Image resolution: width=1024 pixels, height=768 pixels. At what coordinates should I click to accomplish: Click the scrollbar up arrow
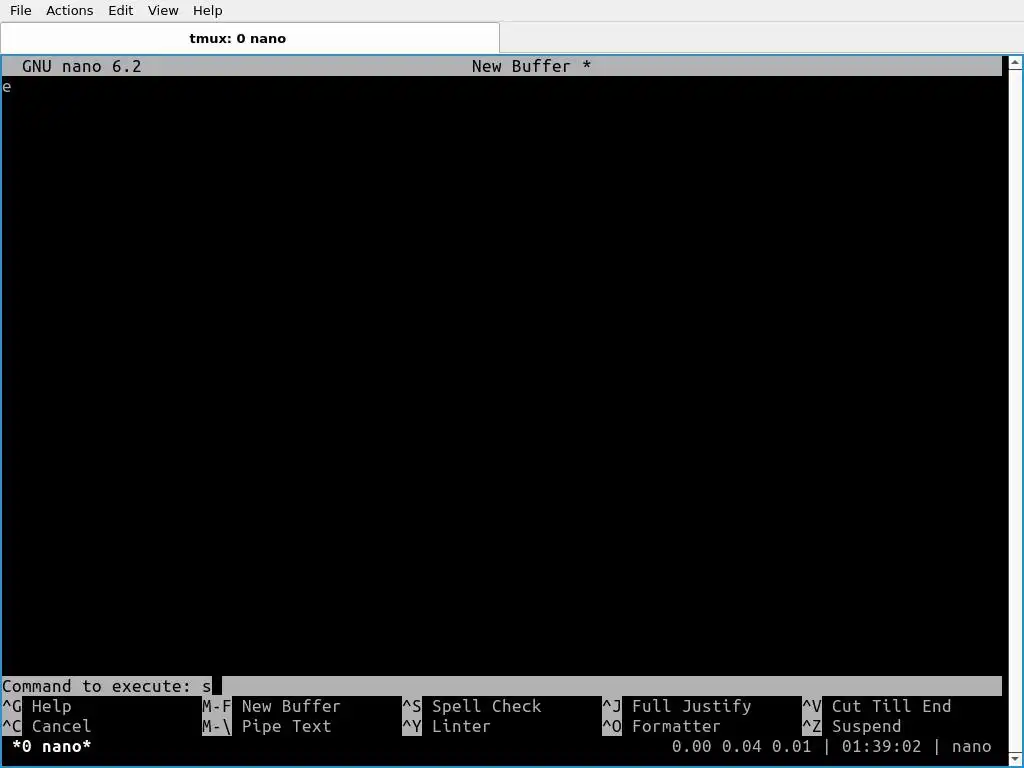point(1015,63)
